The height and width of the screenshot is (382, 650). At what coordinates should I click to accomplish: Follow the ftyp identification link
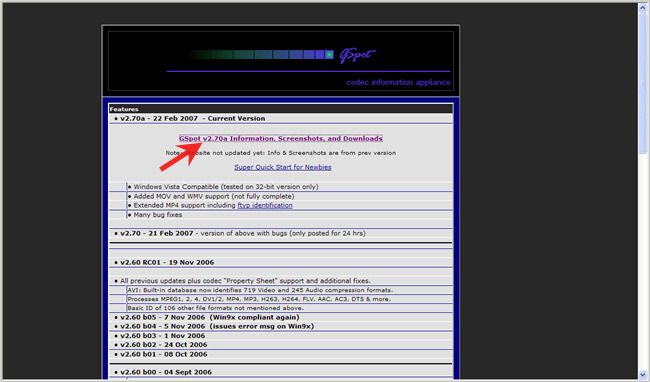pyautogui.click(x=265, y=206)
